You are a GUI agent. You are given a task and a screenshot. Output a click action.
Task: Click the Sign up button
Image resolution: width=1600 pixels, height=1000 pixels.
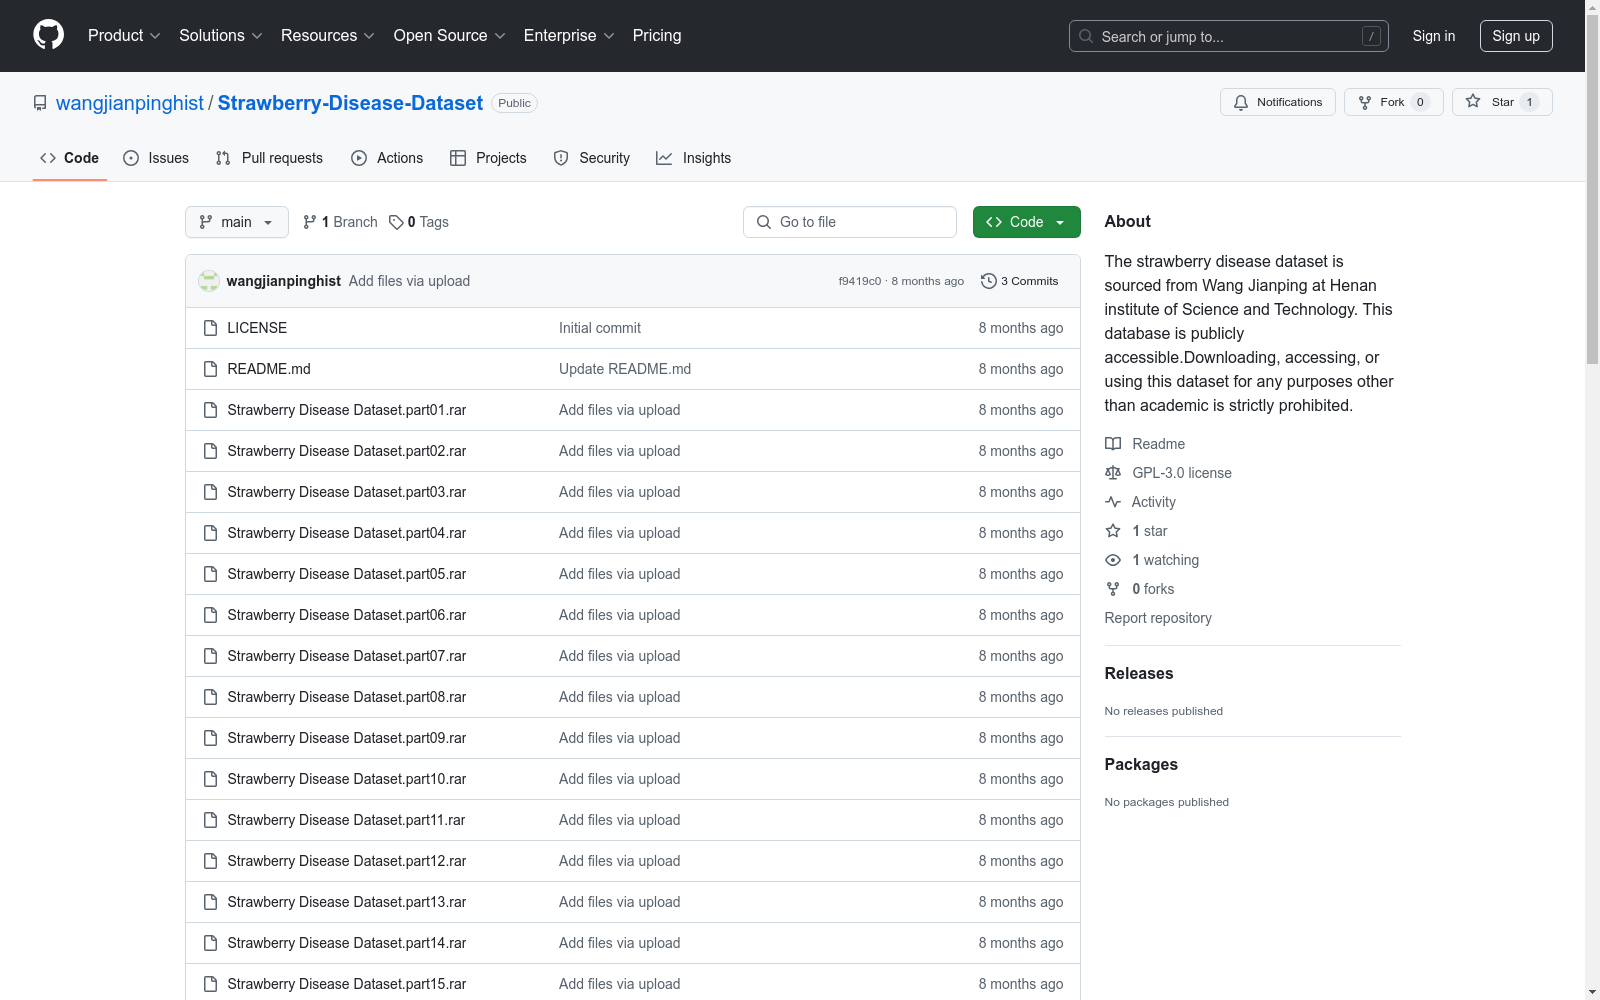[x=1516, y=36]
